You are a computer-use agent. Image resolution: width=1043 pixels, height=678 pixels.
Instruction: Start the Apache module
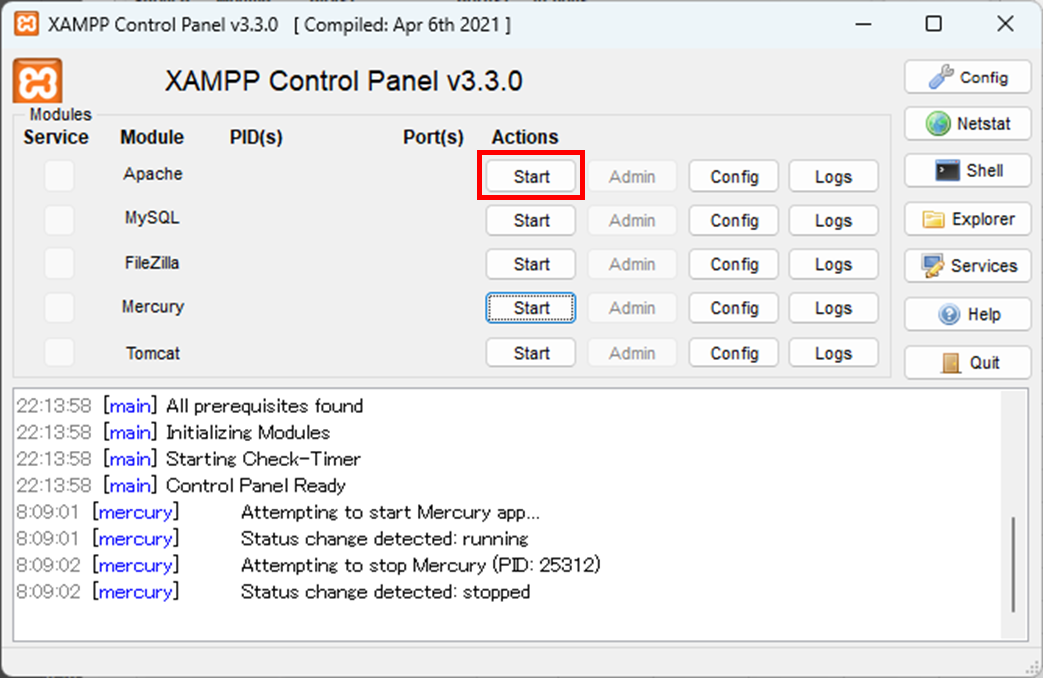[530, 176]
